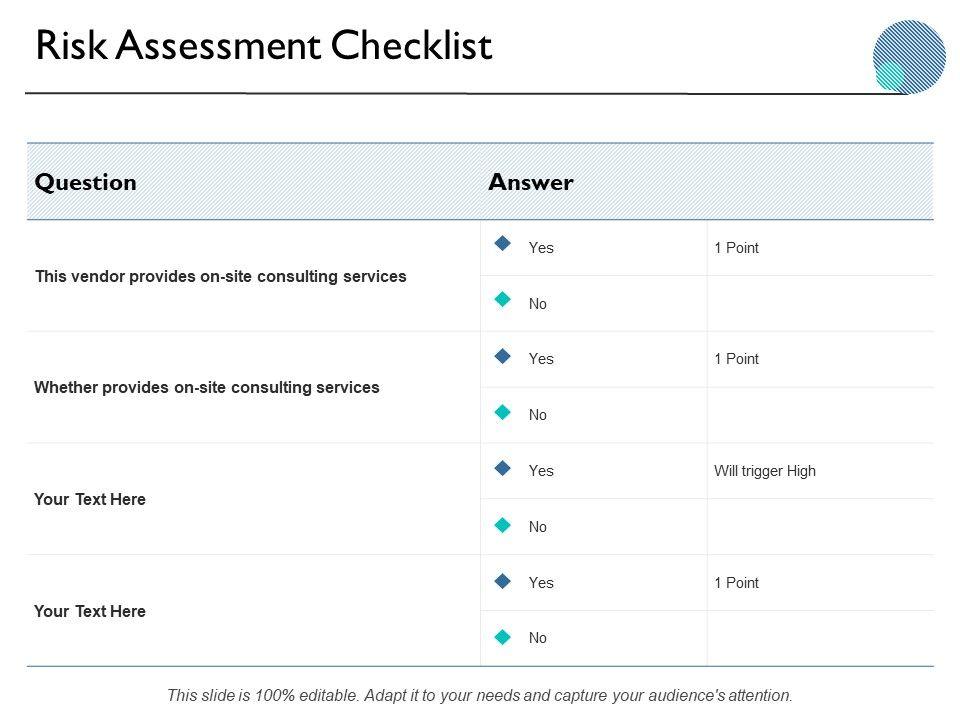Click the "Yes" label in the first question row
This screenshot has width=960, height=720.
[541, 248]
